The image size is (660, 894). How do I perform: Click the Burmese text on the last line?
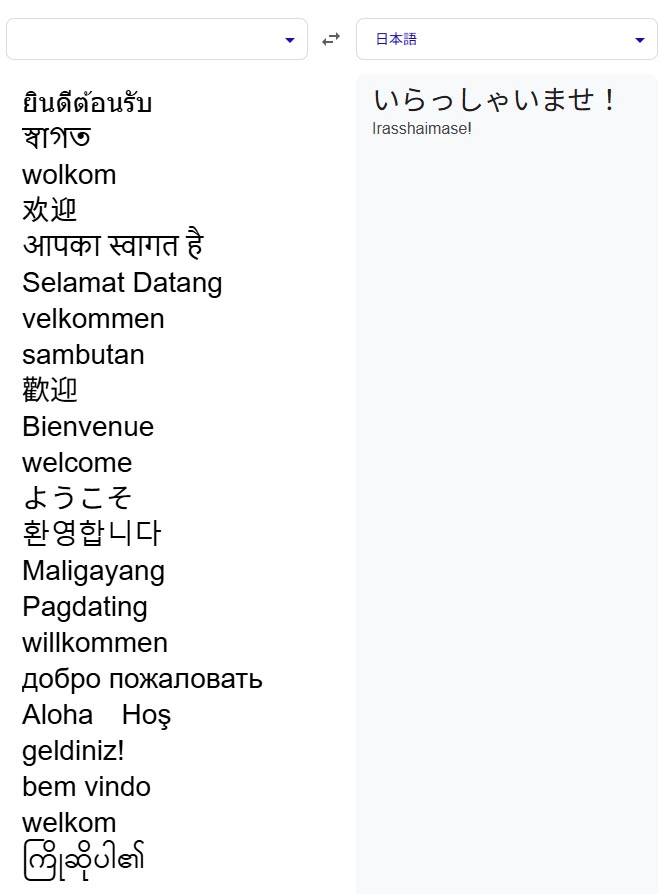pos(83,860)
